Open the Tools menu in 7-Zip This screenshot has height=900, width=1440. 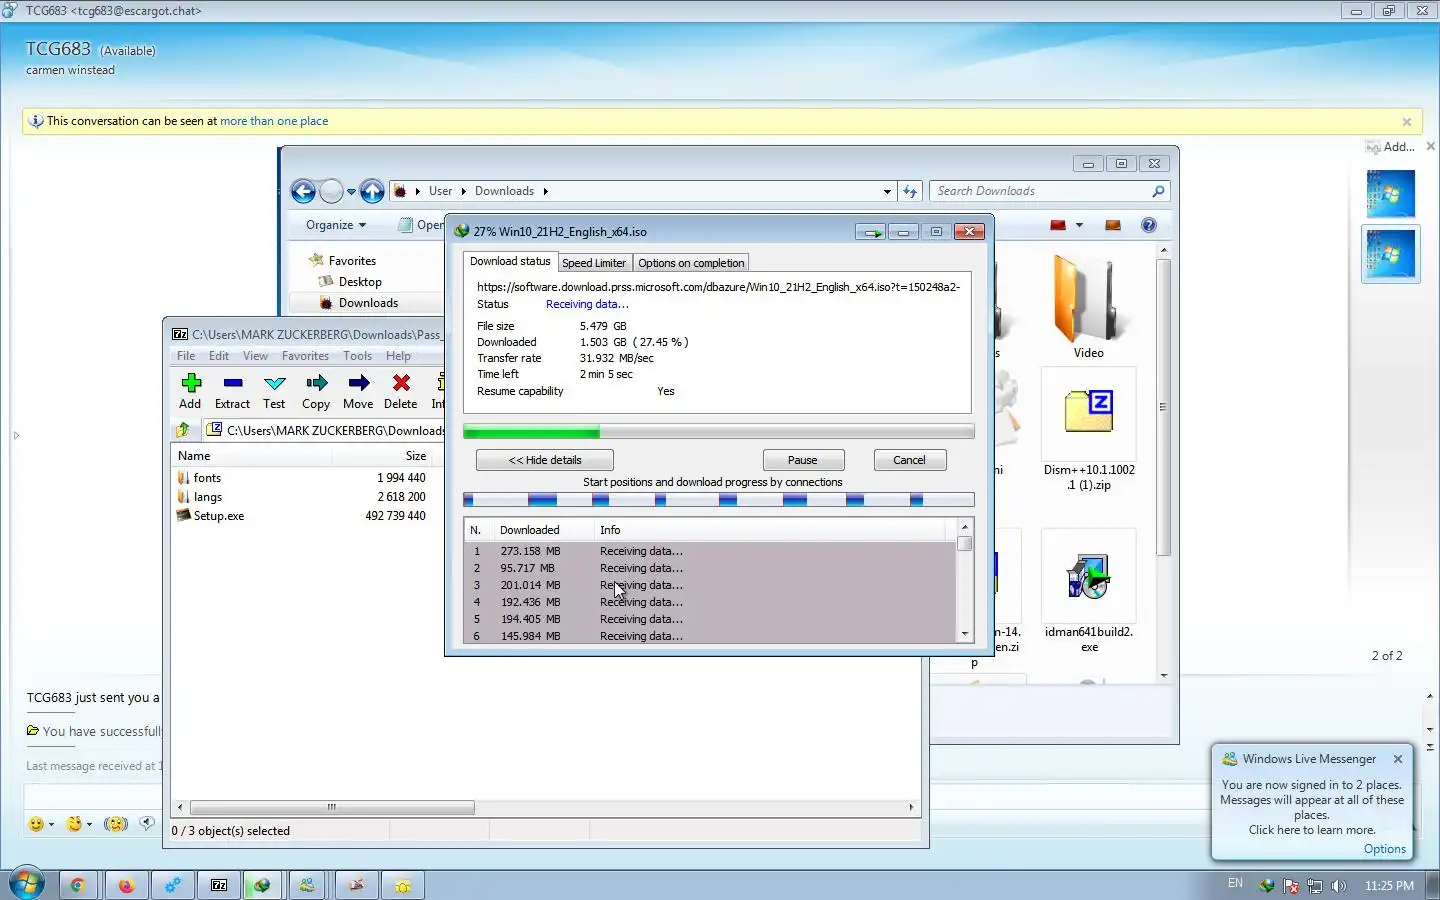point(357,356)
